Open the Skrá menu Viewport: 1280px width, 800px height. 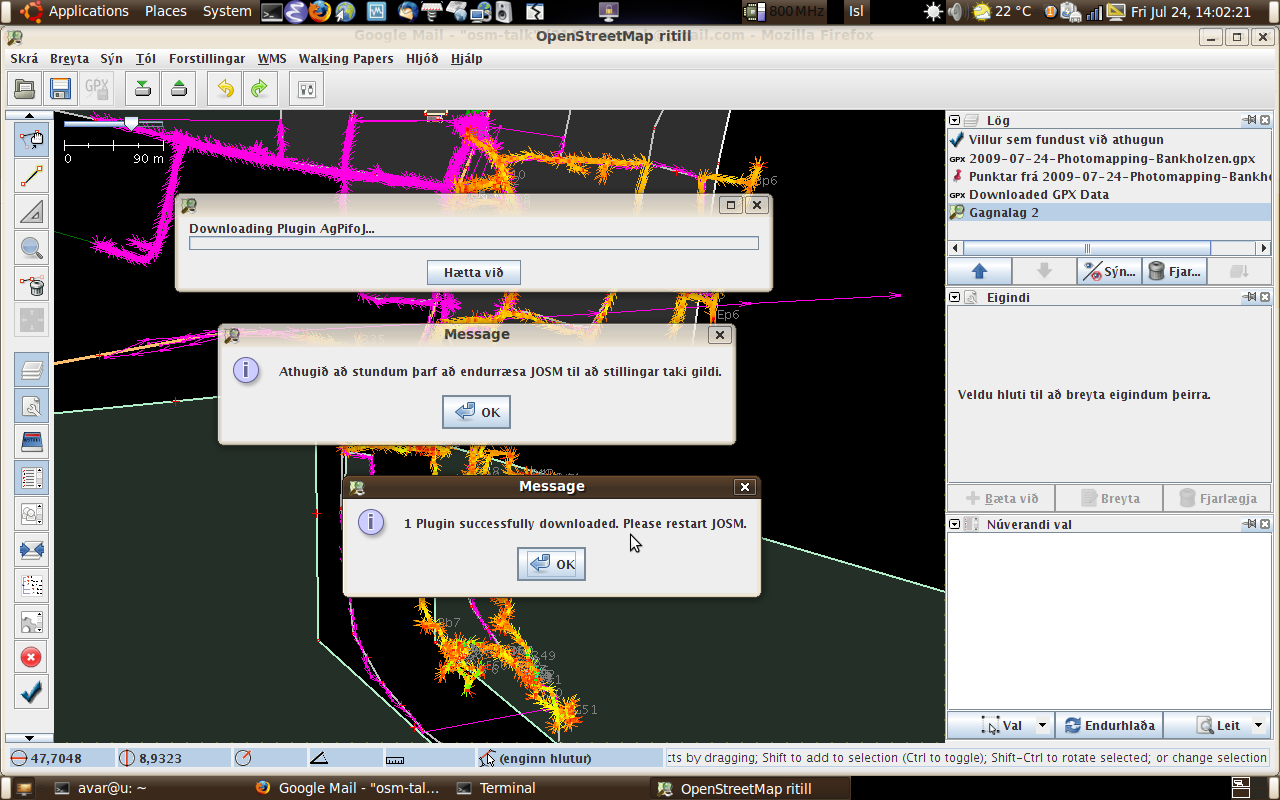pyautogui.click(x=24, y=59)
